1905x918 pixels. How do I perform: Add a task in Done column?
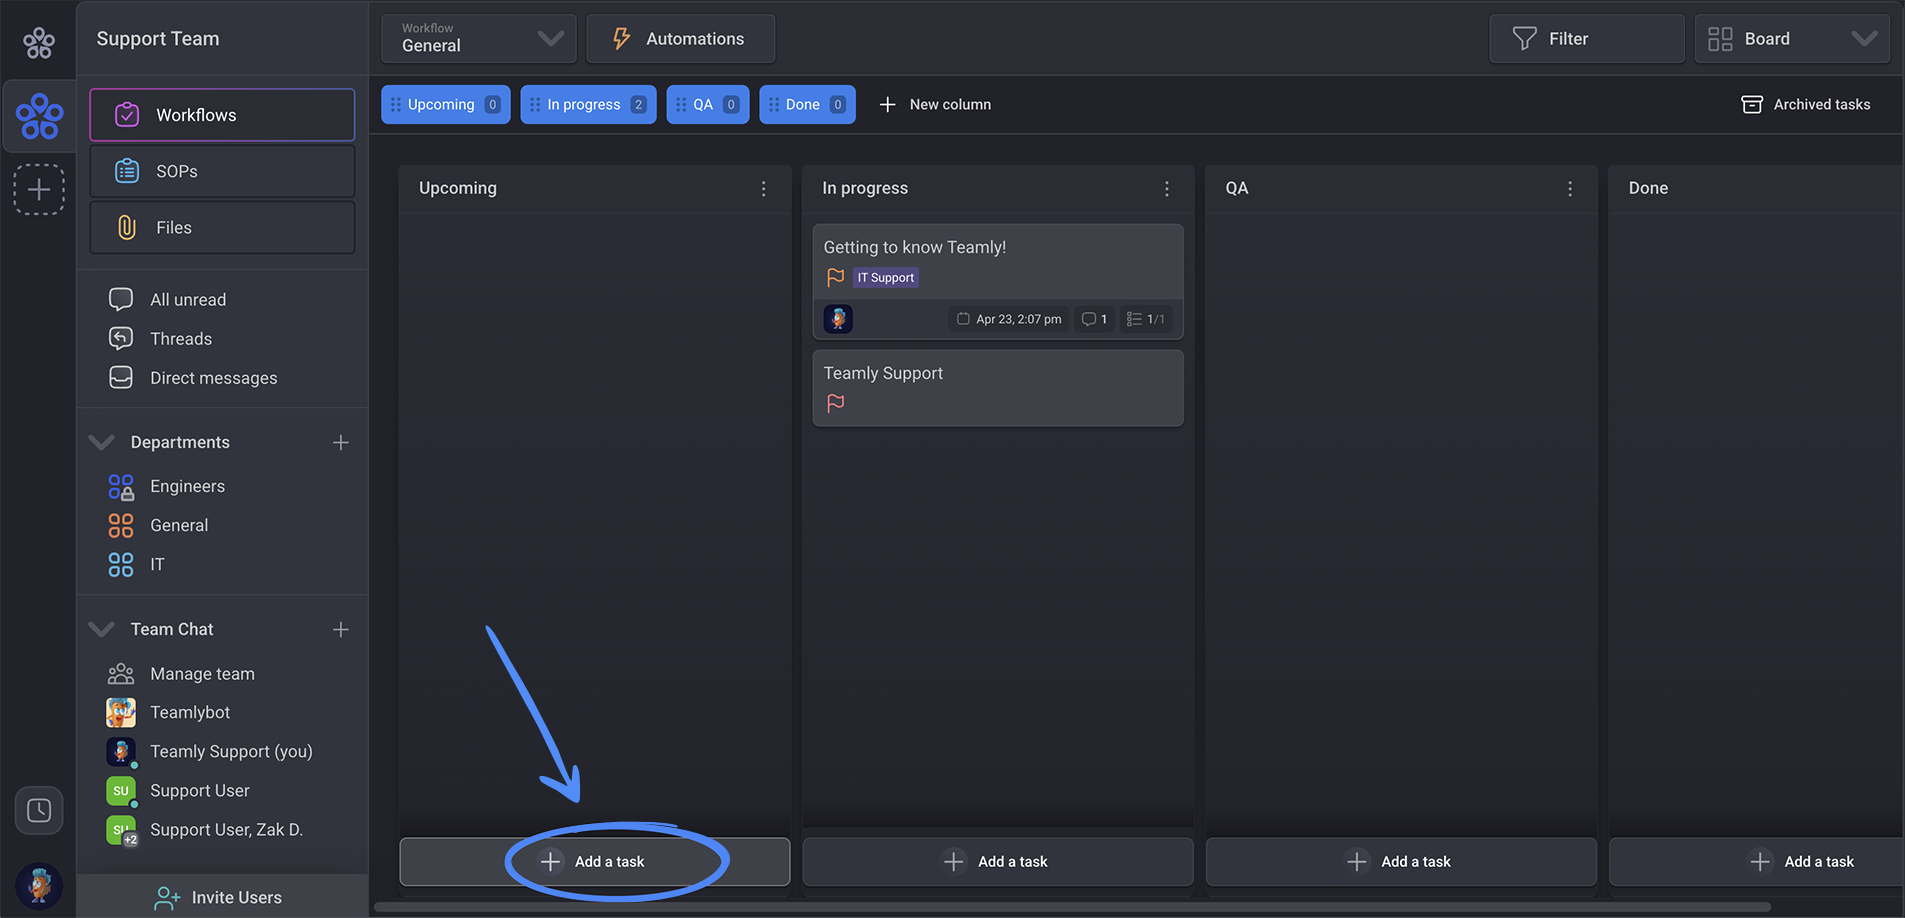1757,861
